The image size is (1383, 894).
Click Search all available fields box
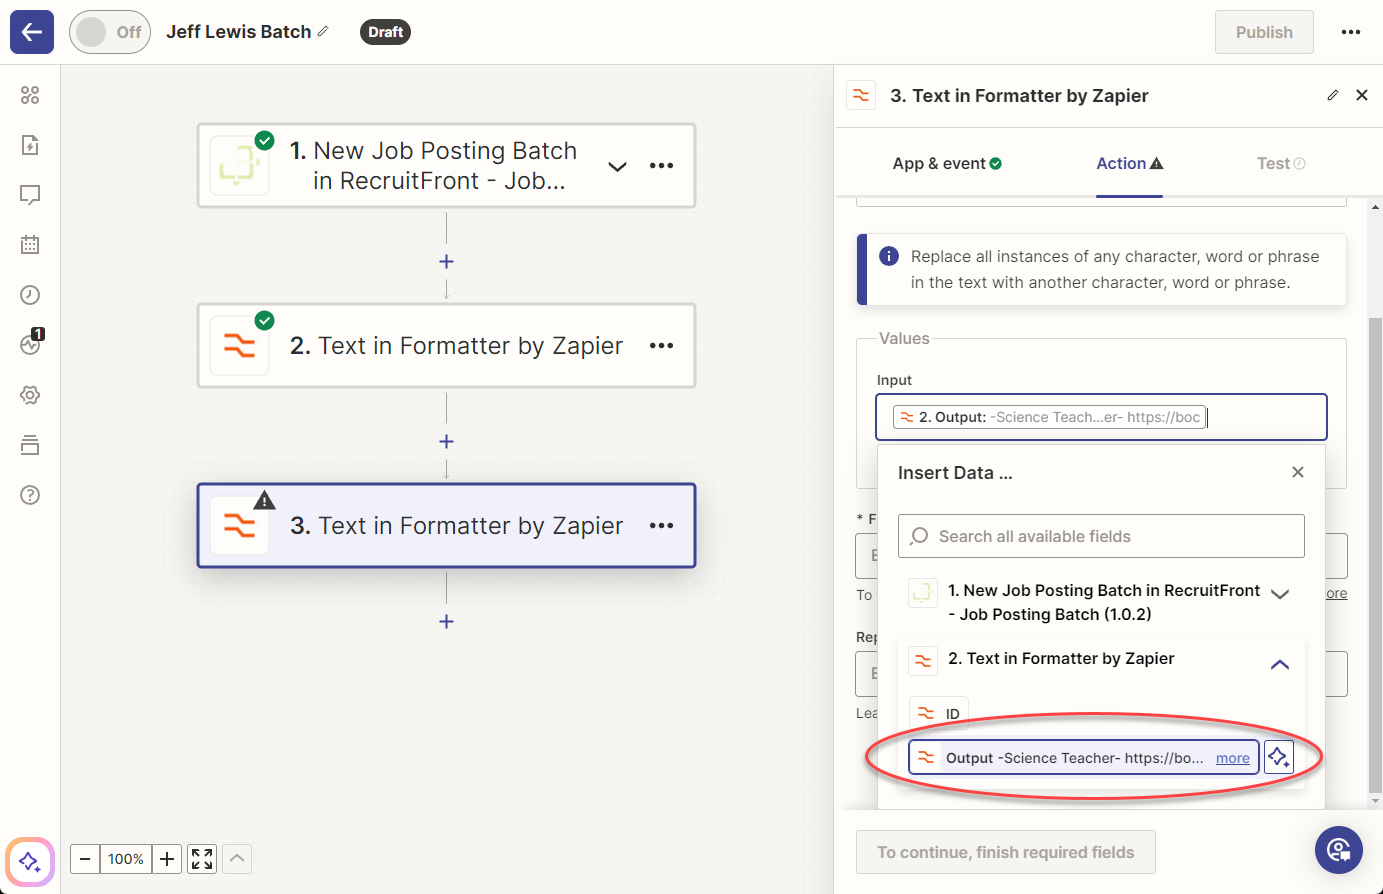(1101, 536)
